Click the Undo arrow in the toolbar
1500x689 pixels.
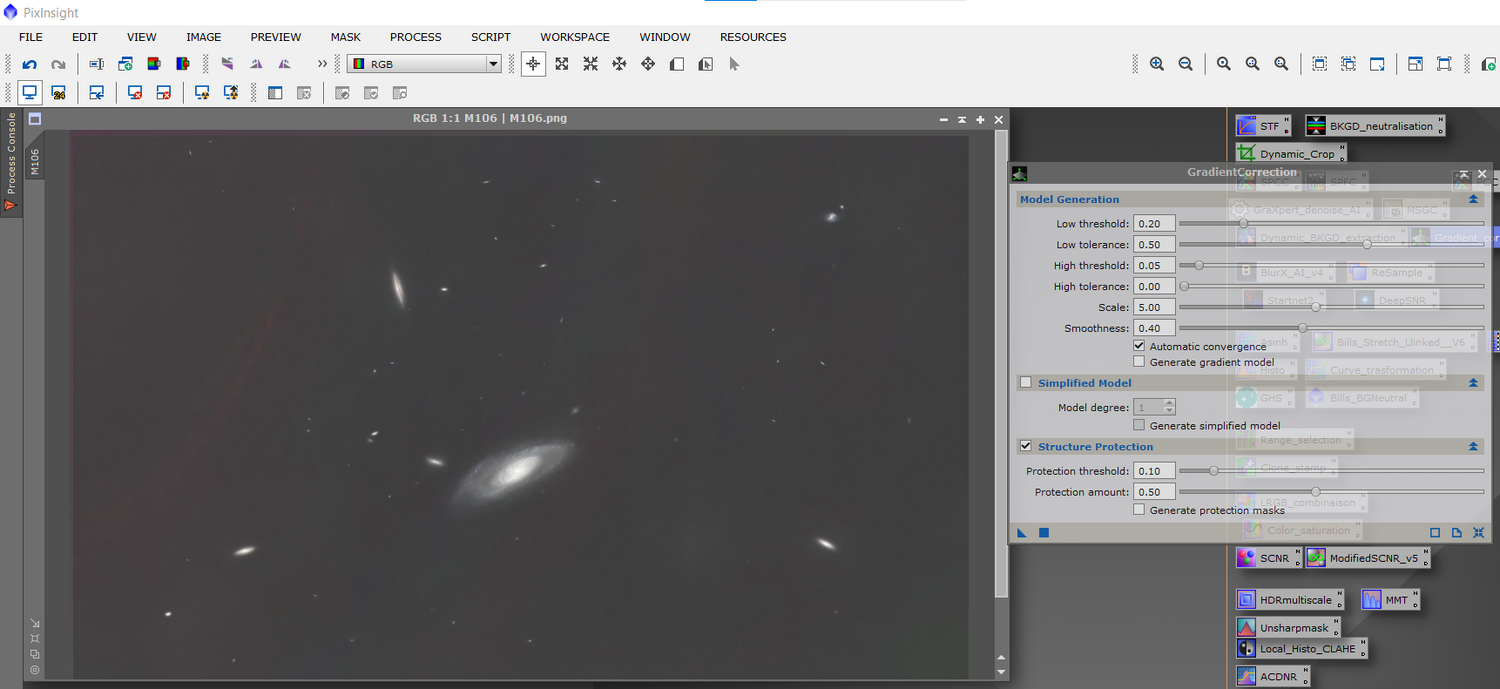click(30, 64)
